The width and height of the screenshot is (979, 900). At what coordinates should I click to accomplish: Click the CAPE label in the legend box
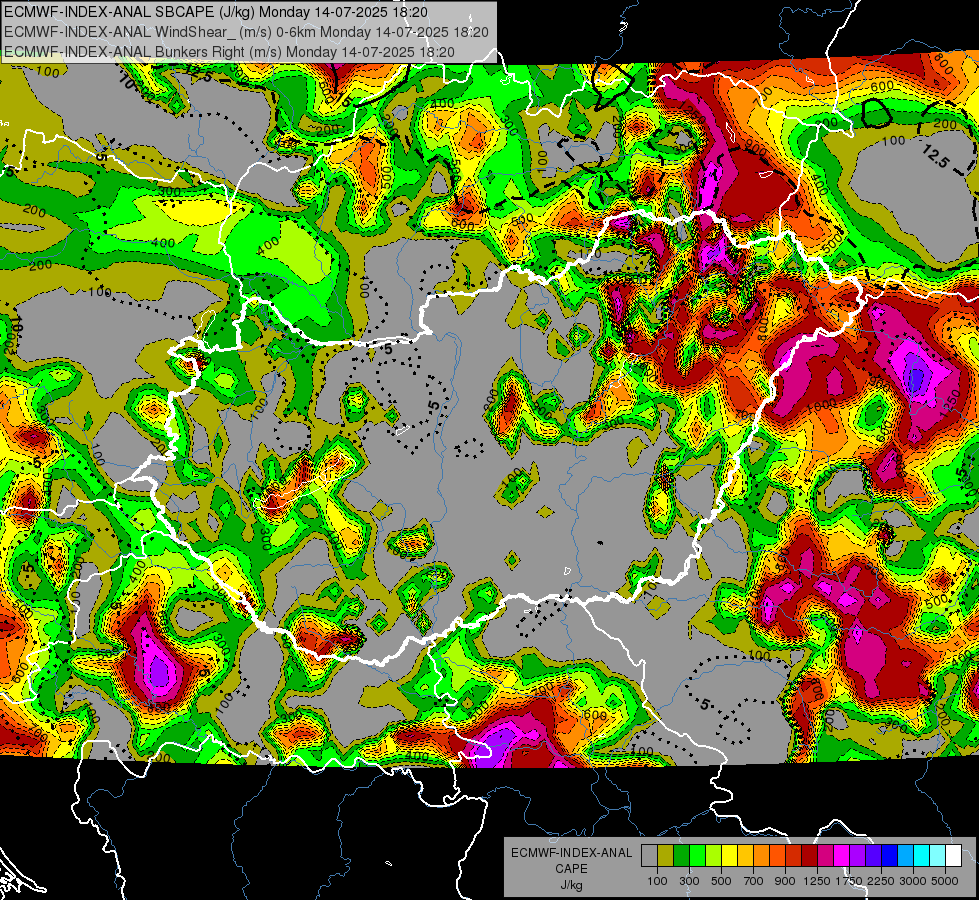(x=571, y=869)
